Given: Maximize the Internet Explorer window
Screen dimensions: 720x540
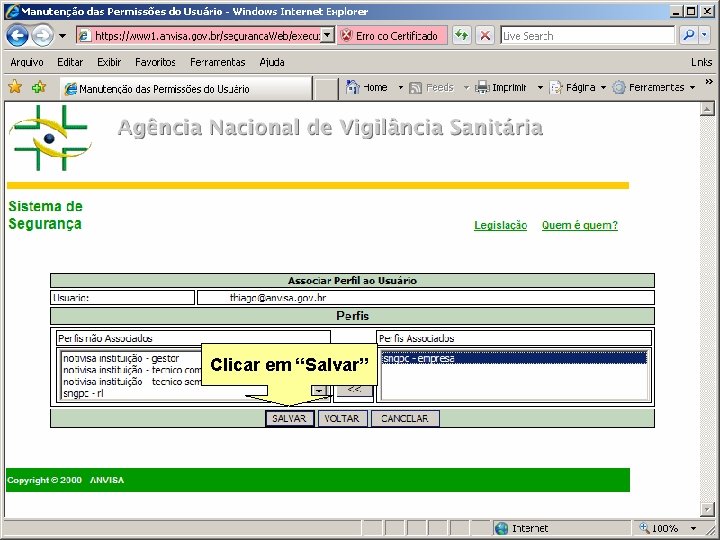Looking at the screenshot, I should tap(690, 11).
